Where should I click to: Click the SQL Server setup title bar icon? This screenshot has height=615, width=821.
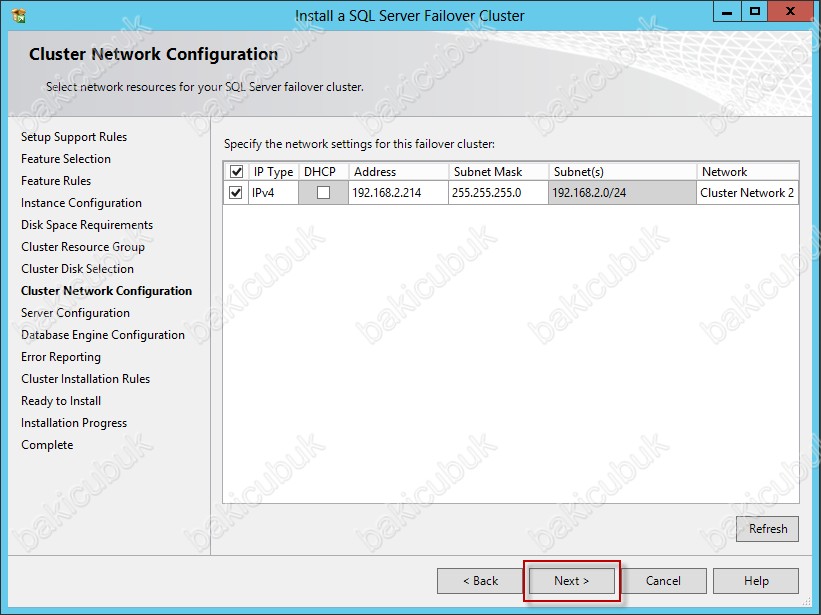[19, 16]
